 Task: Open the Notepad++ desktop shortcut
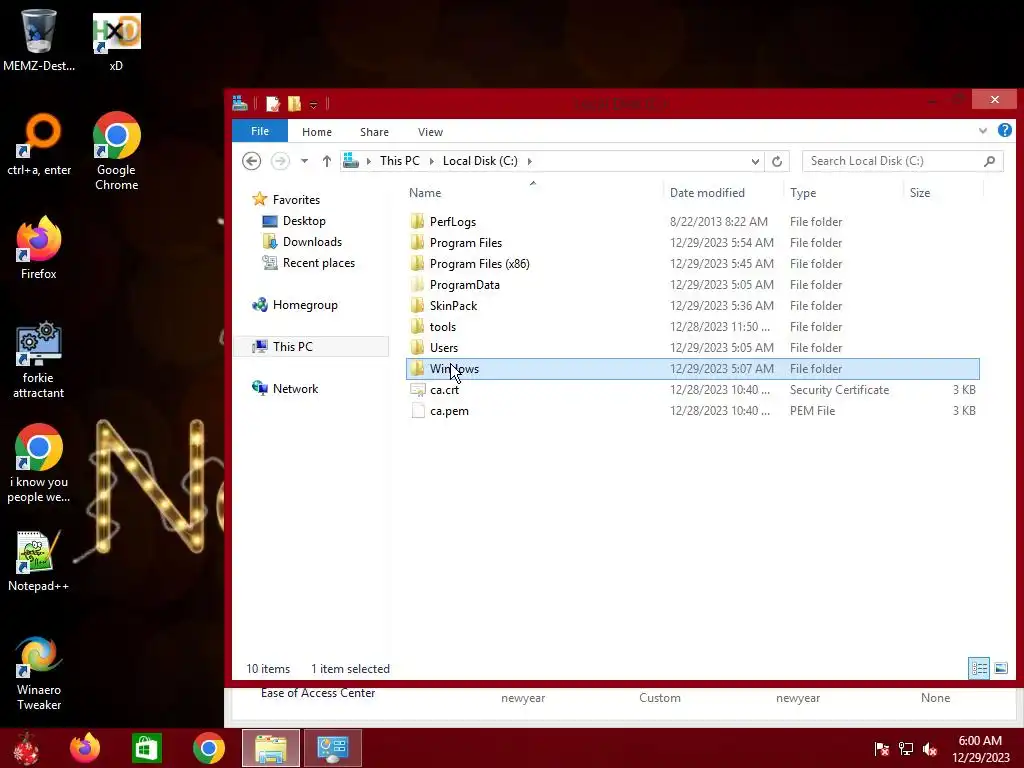click(x=39, y=562)
